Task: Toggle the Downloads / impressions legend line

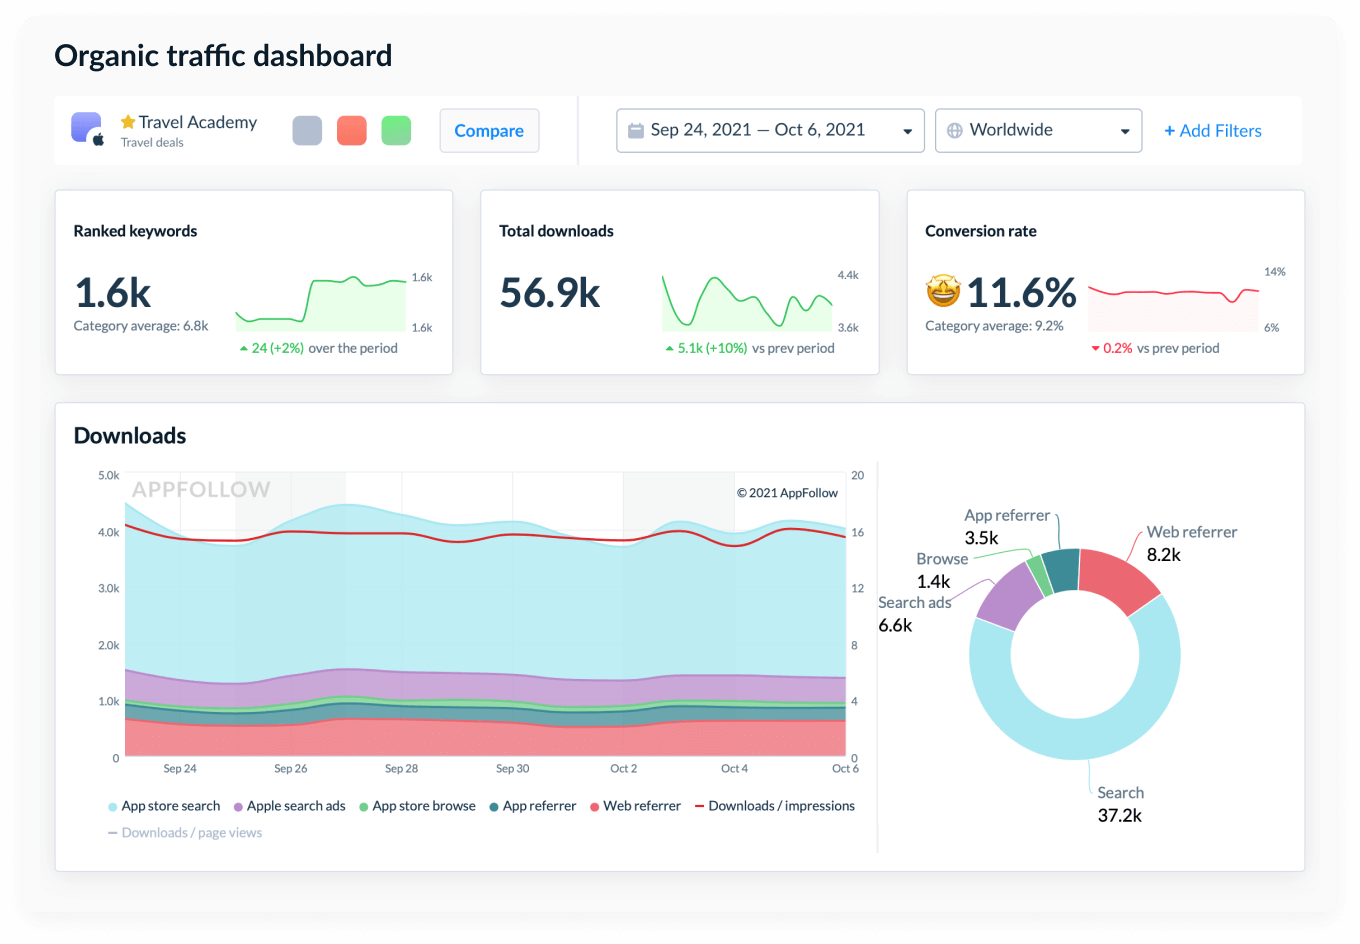Action: pos(775,806)
